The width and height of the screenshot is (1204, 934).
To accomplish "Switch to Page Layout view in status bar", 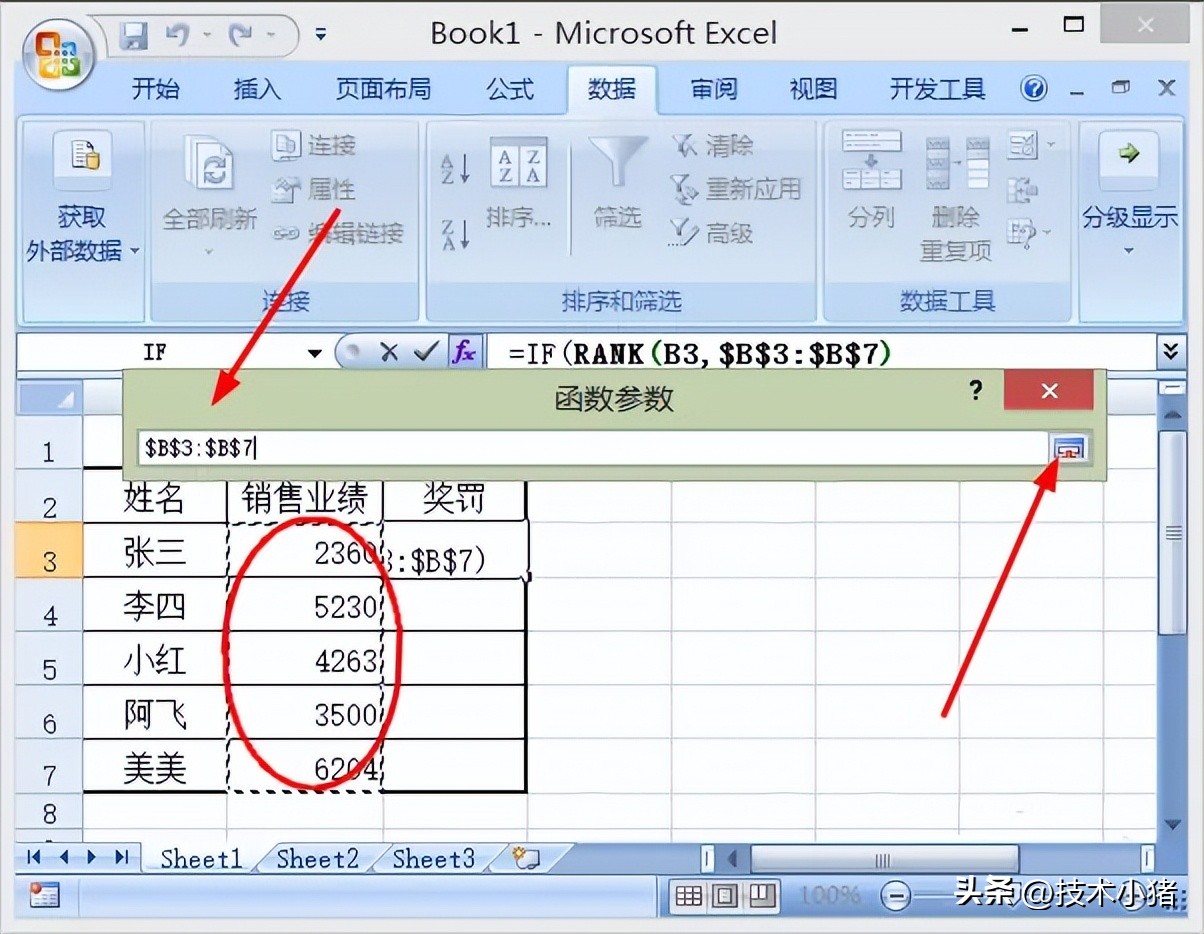I will click(726, 895).
